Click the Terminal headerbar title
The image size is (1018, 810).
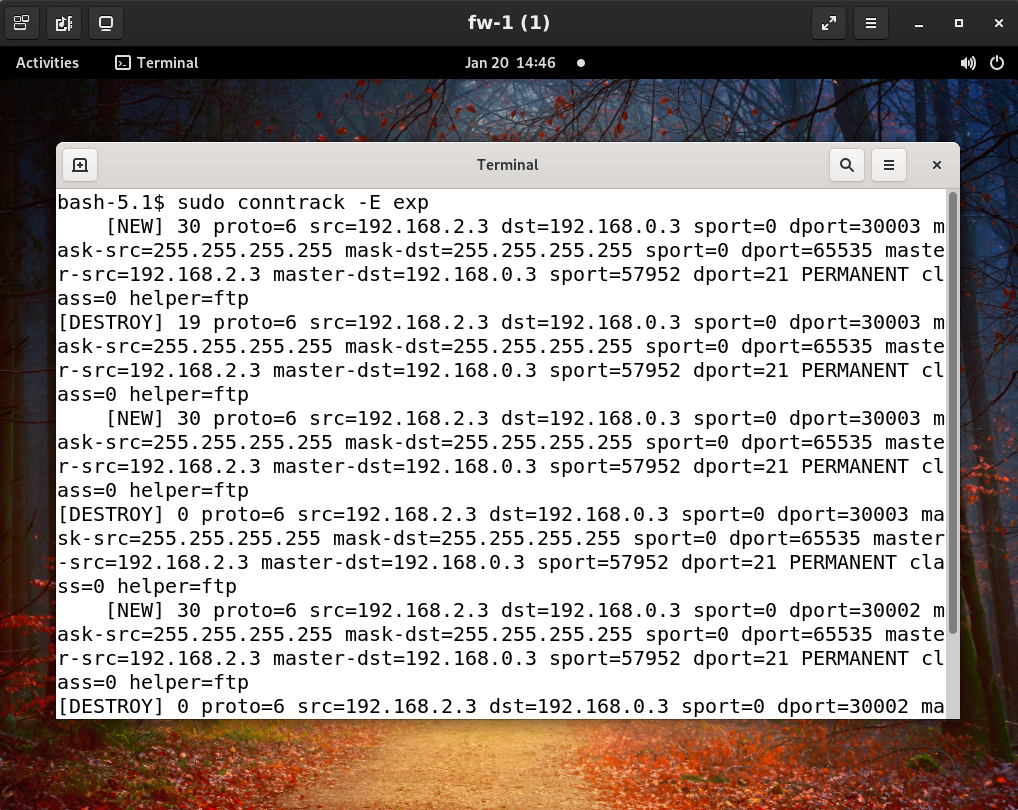508,165
